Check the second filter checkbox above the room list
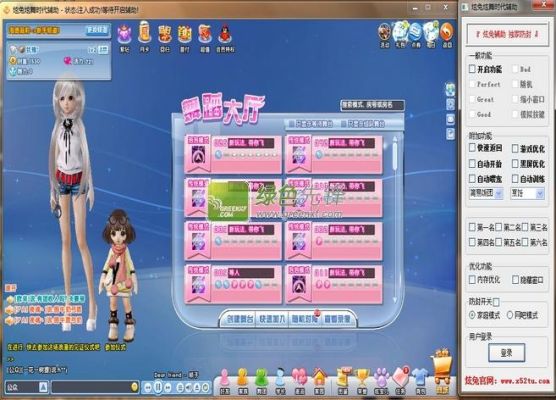556x400 pixels. pos(343,123)
